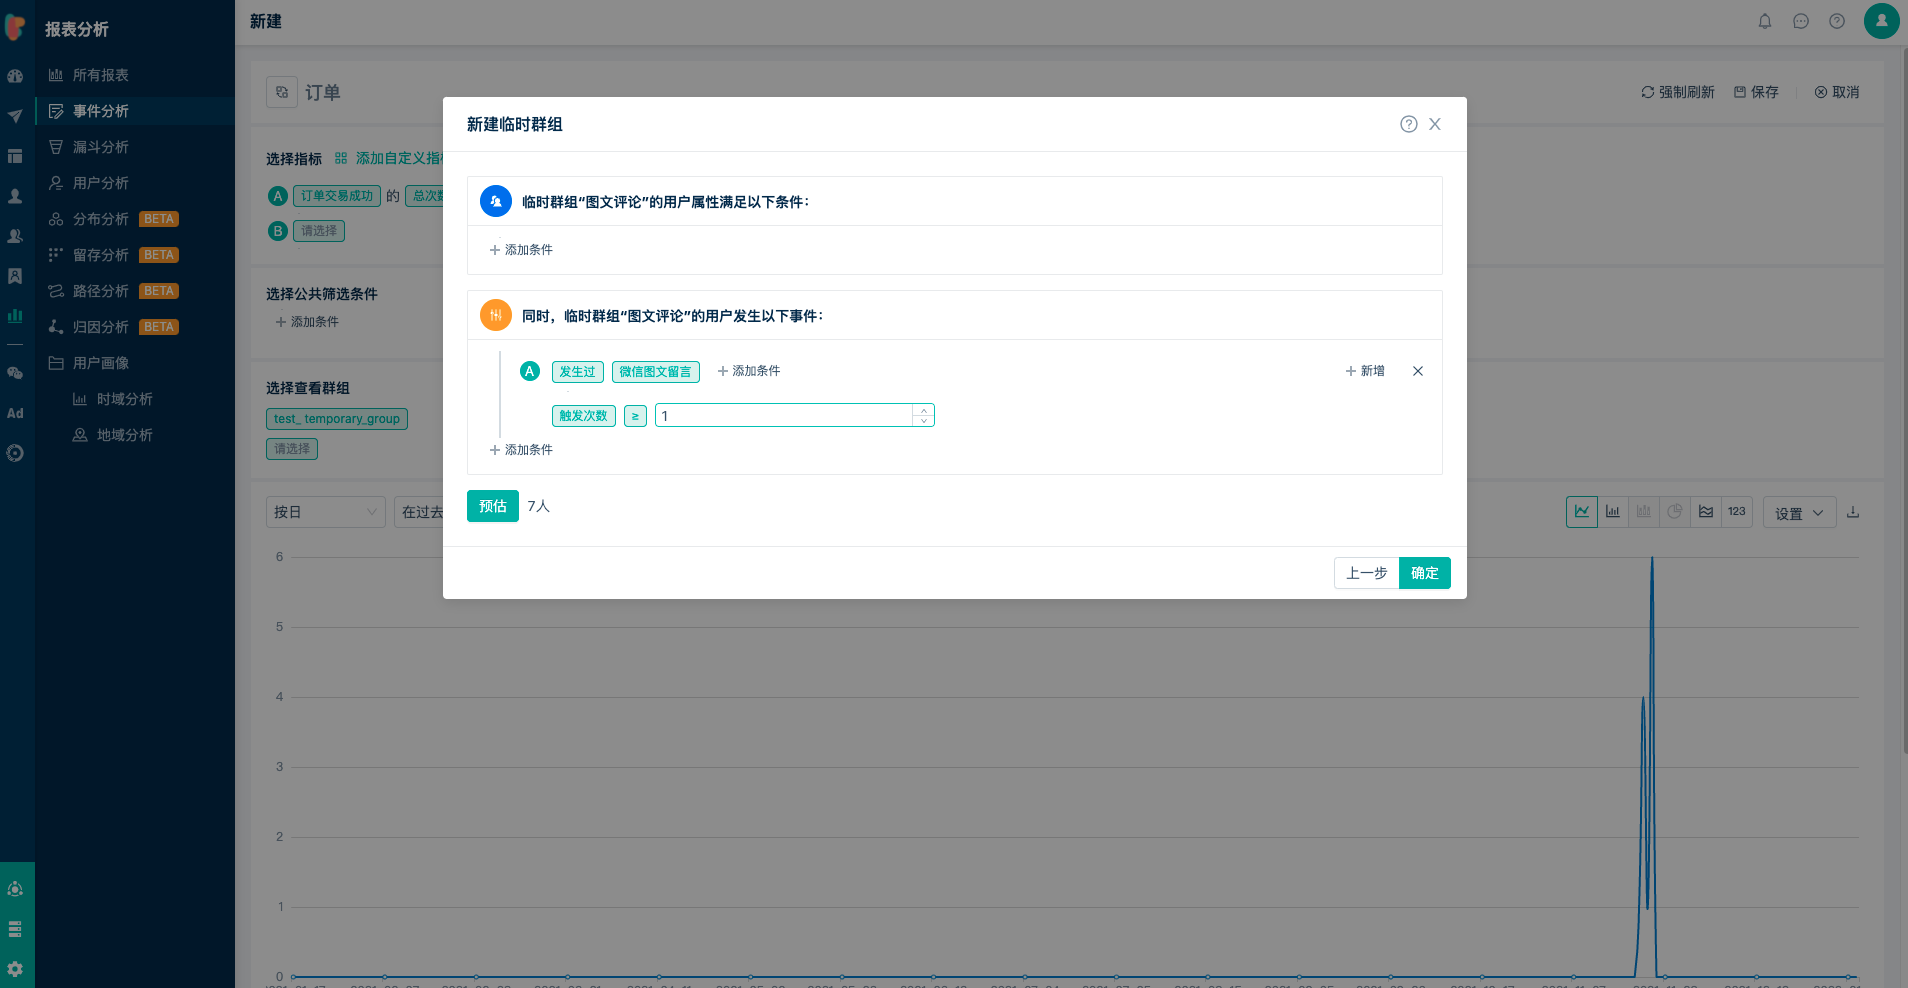Open 路径分析 in the sidebar

(101, 291)
